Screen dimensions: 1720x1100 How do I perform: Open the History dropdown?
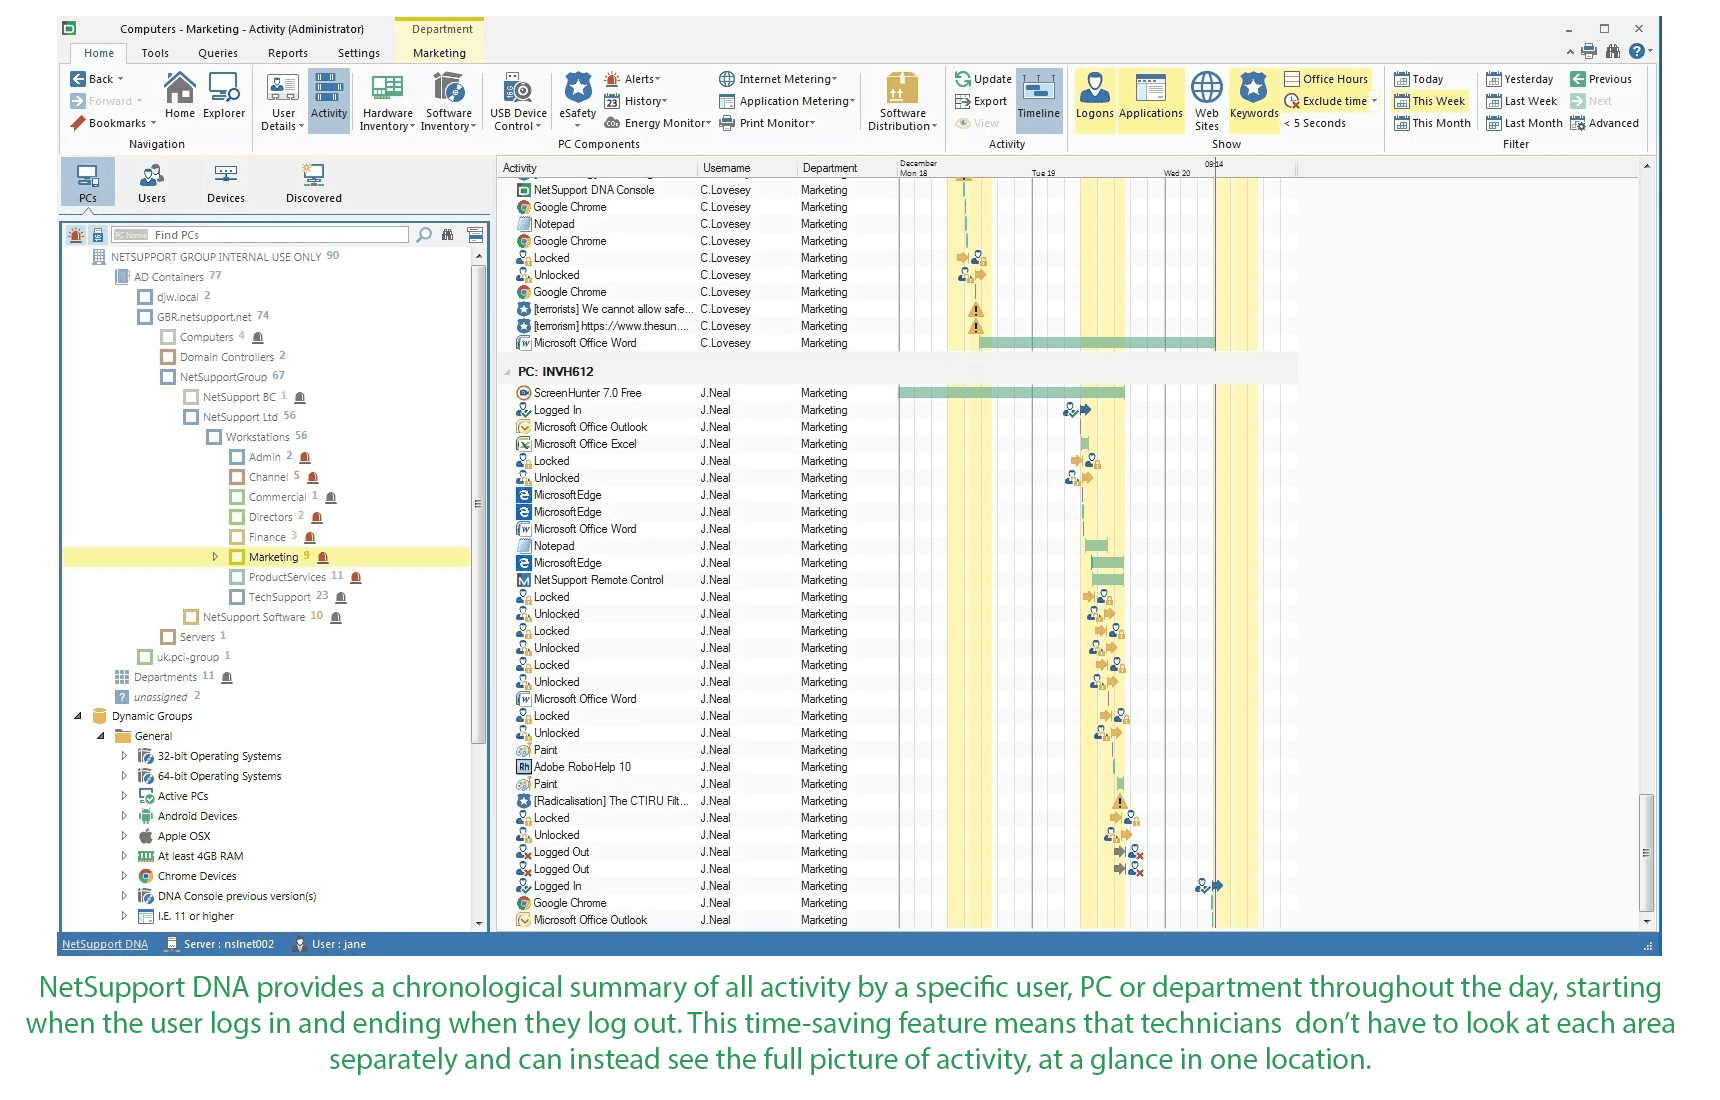click(x=635, y=101)
